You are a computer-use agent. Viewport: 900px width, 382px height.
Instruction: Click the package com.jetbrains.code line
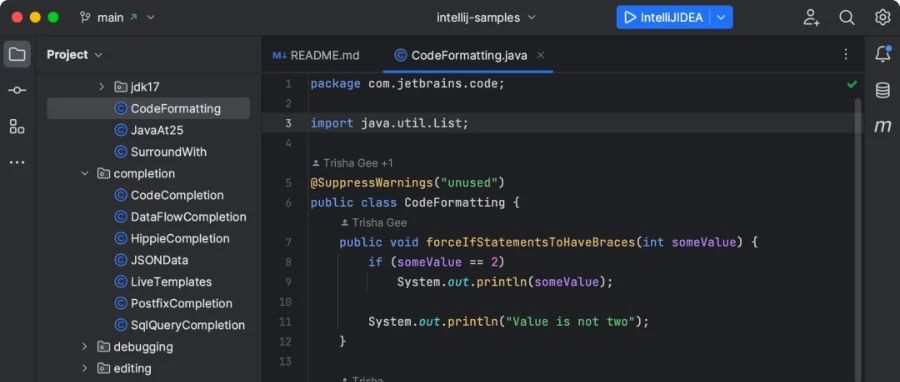coord(407,84)
